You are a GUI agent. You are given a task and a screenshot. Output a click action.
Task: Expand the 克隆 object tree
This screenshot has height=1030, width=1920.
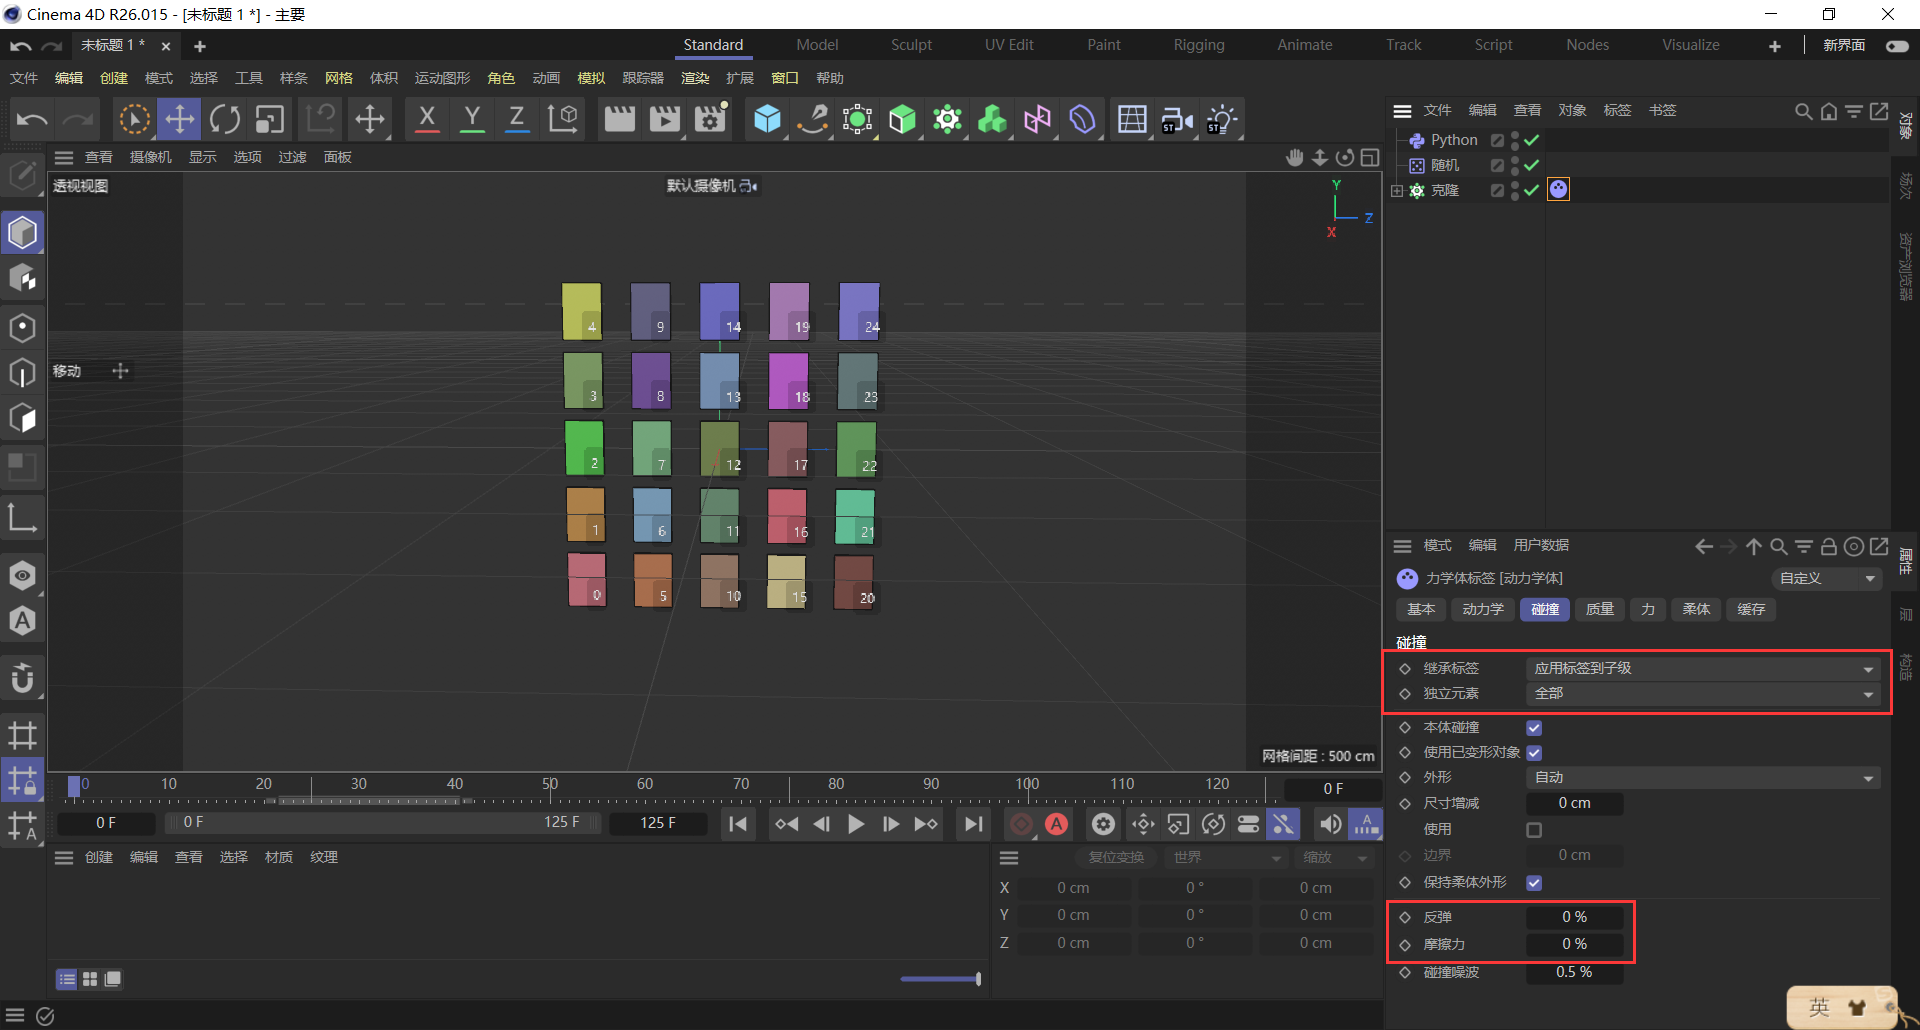click(x=1397, y=190)
